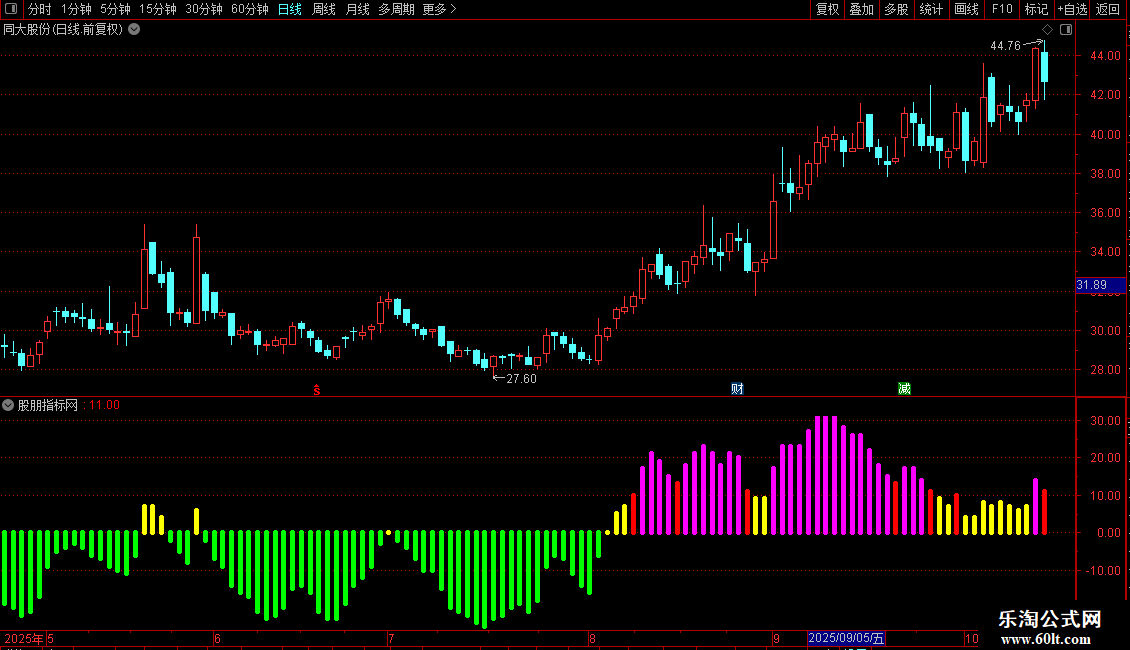Switch to 周线 weekly chart
The width and height of the screenshot is (1130, 650).
point(324,9)
